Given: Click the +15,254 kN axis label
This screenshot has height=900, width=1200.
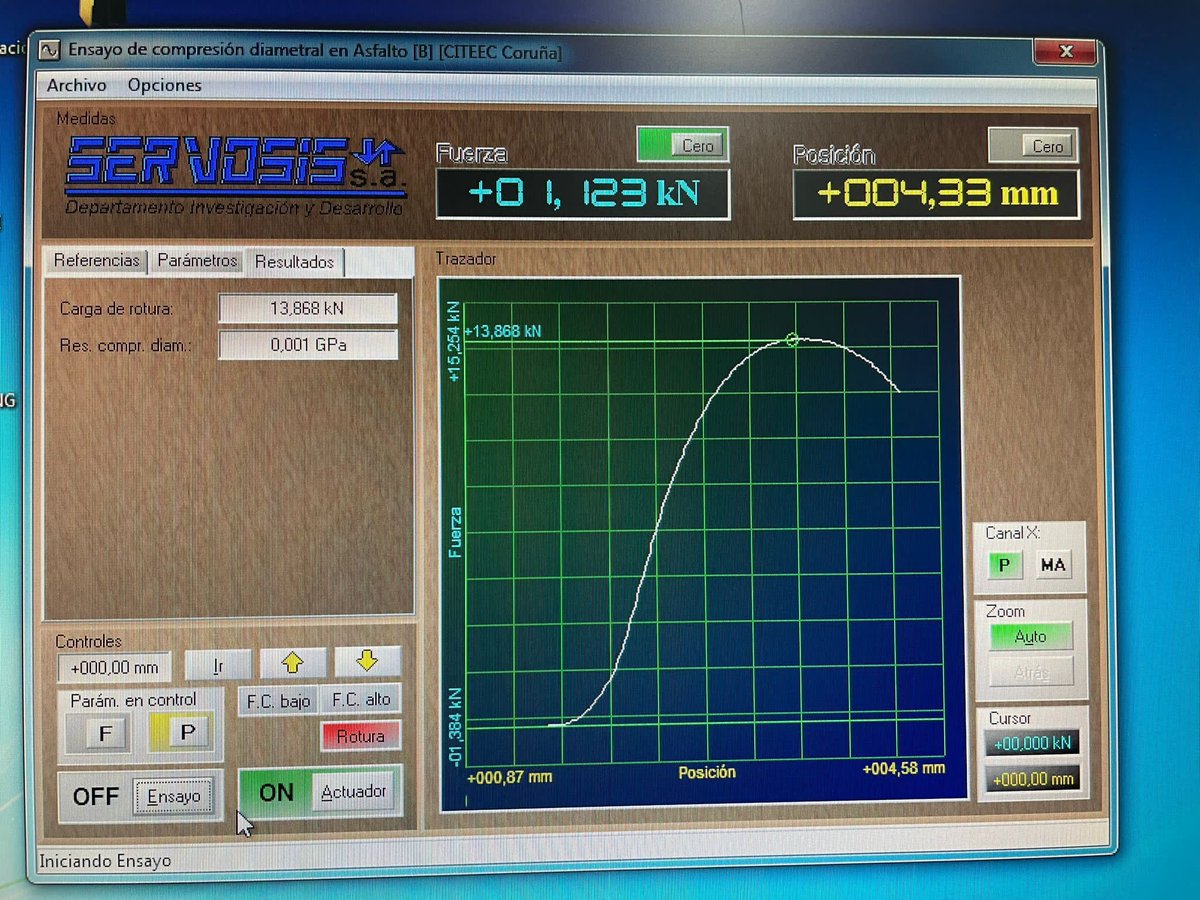Looking at the screenshot, I should tap(456, 342).
